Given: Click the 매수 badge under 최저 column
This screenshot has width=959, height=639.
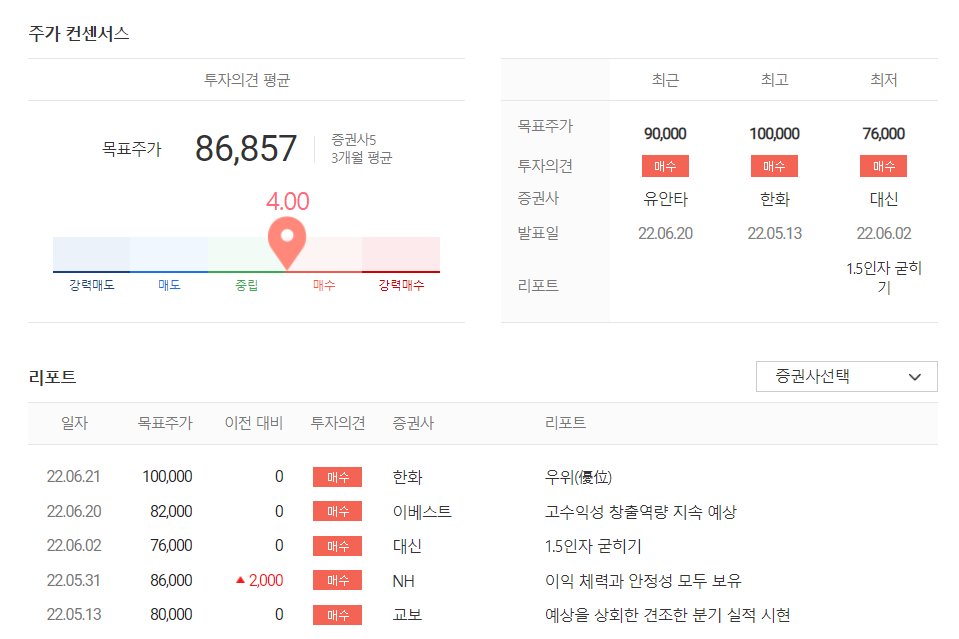Looking at the screenshot, I should [x=883, y=166].
